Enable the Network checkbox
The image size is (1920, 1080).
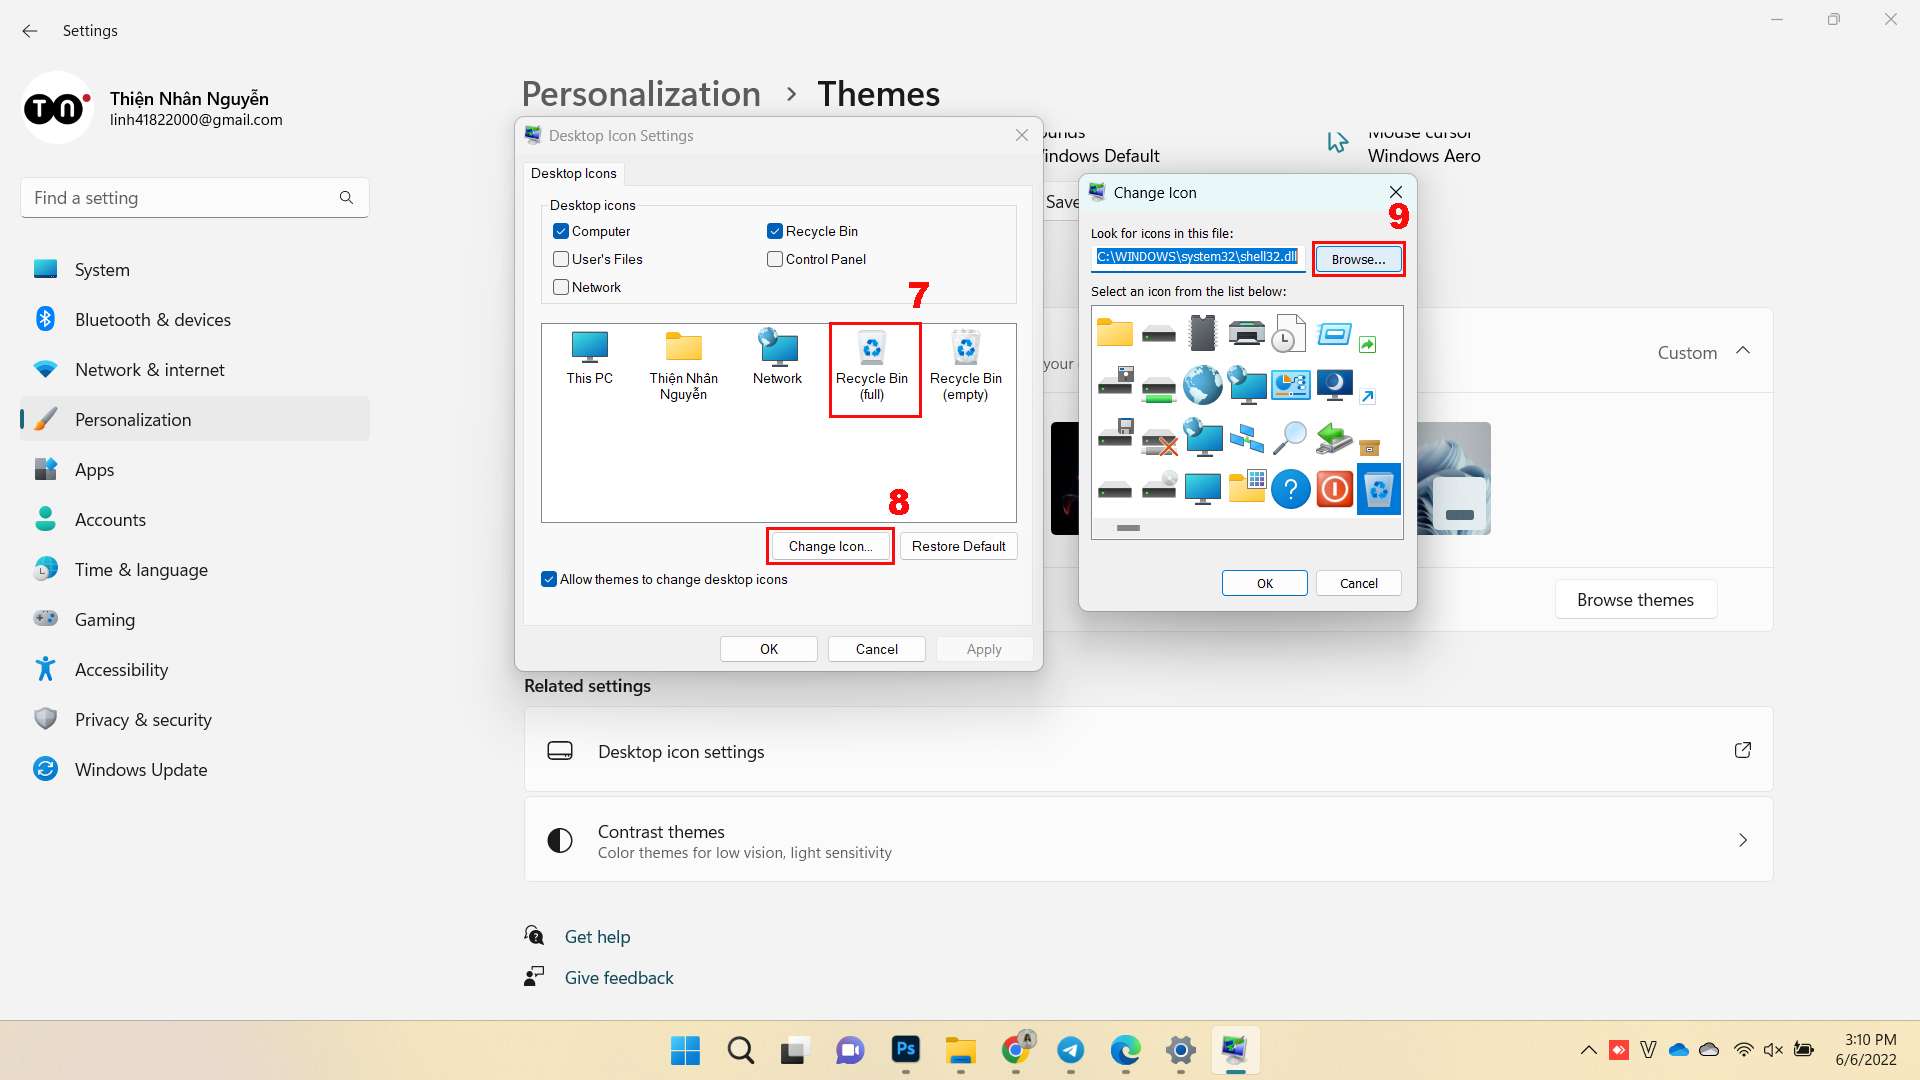(x=561, y=287)
